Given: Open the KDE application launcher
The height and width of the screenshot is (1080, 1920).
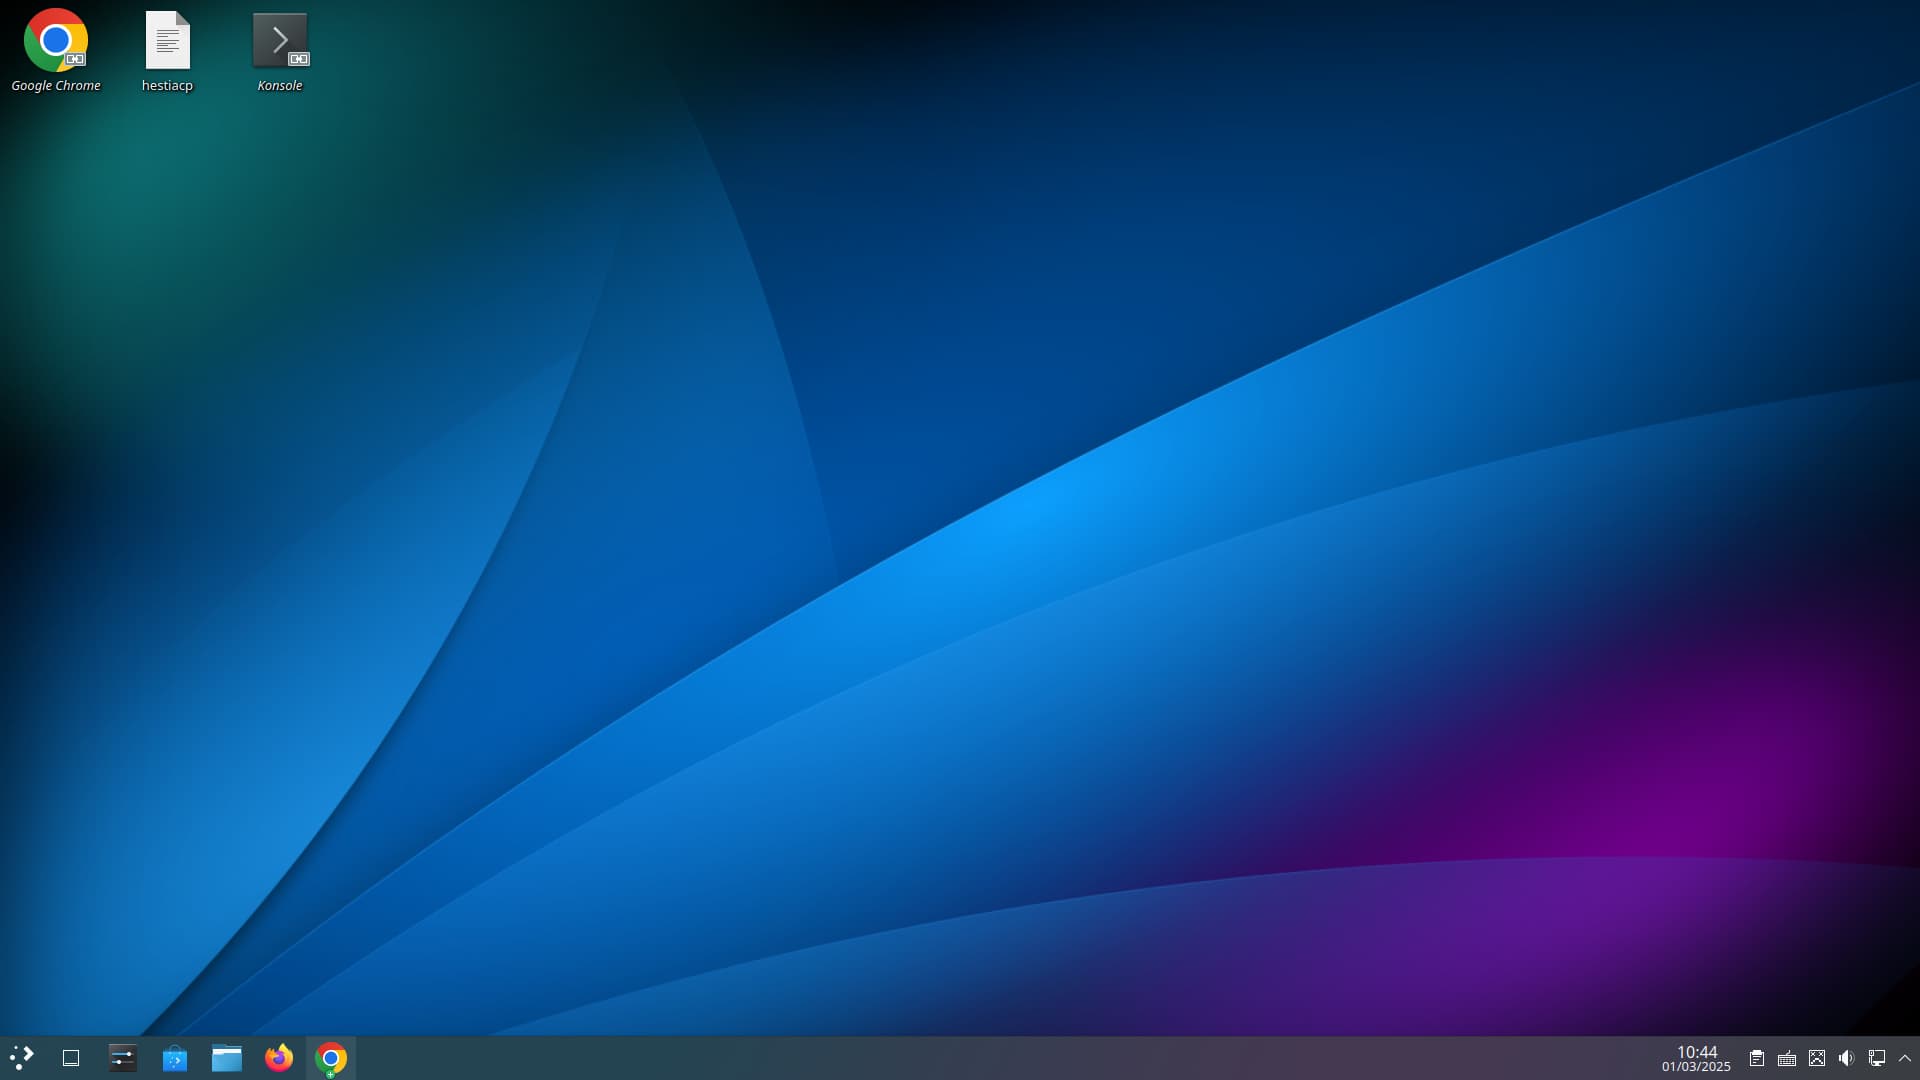Looking at the screenshot, I should (x=21, y=1058).
